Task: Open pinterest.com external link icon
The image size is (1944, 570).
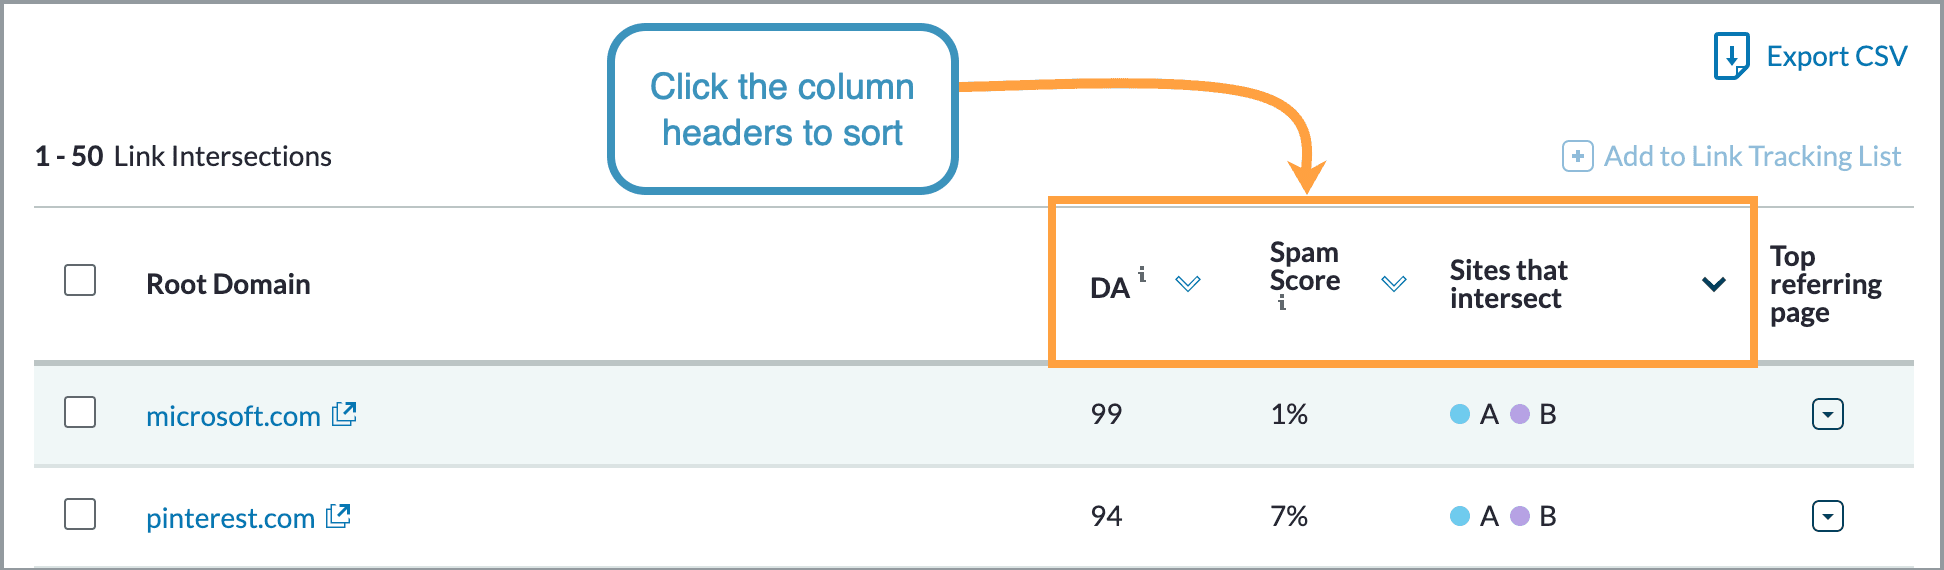Action: pos(339,516)
